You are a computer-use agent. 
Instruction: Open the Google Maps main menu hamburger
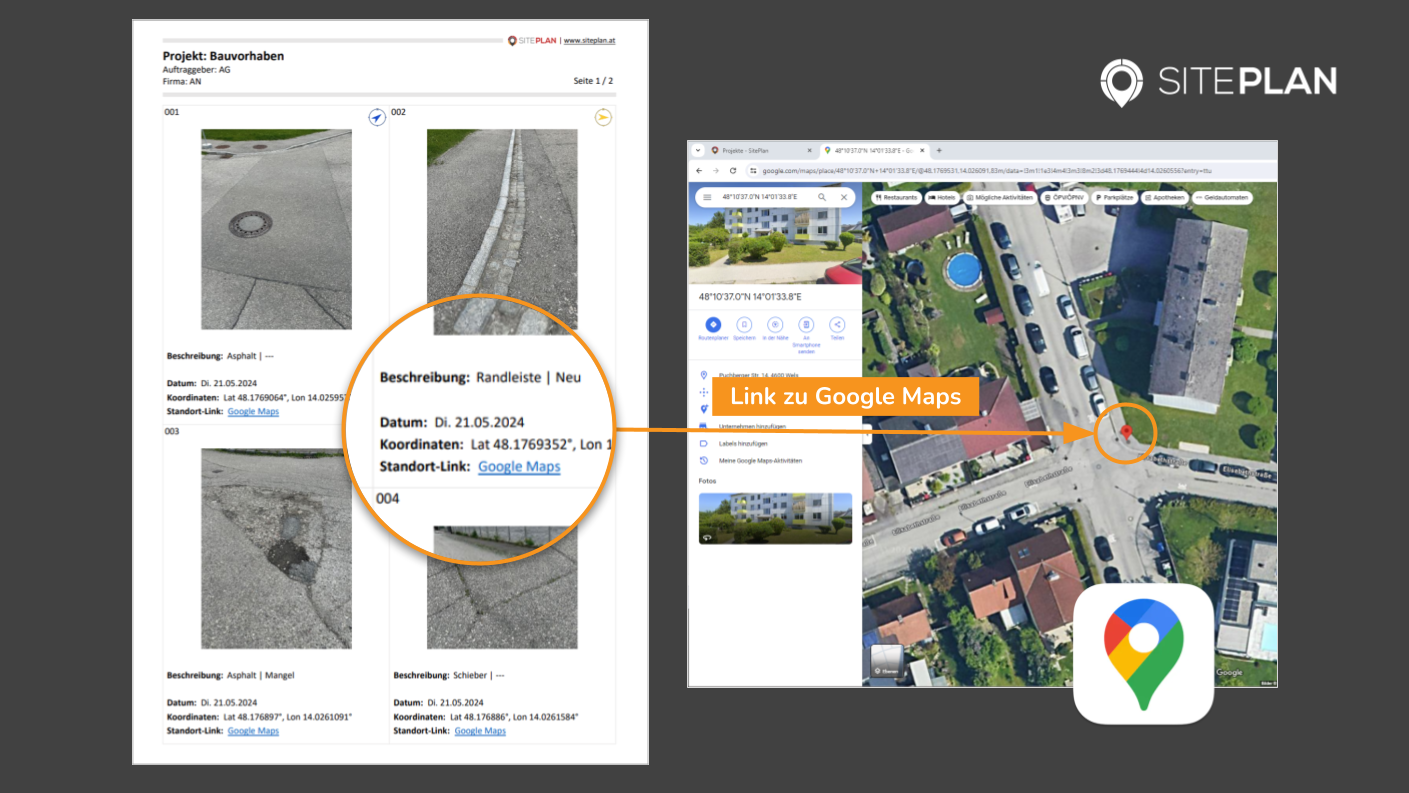tap(707, 197)
